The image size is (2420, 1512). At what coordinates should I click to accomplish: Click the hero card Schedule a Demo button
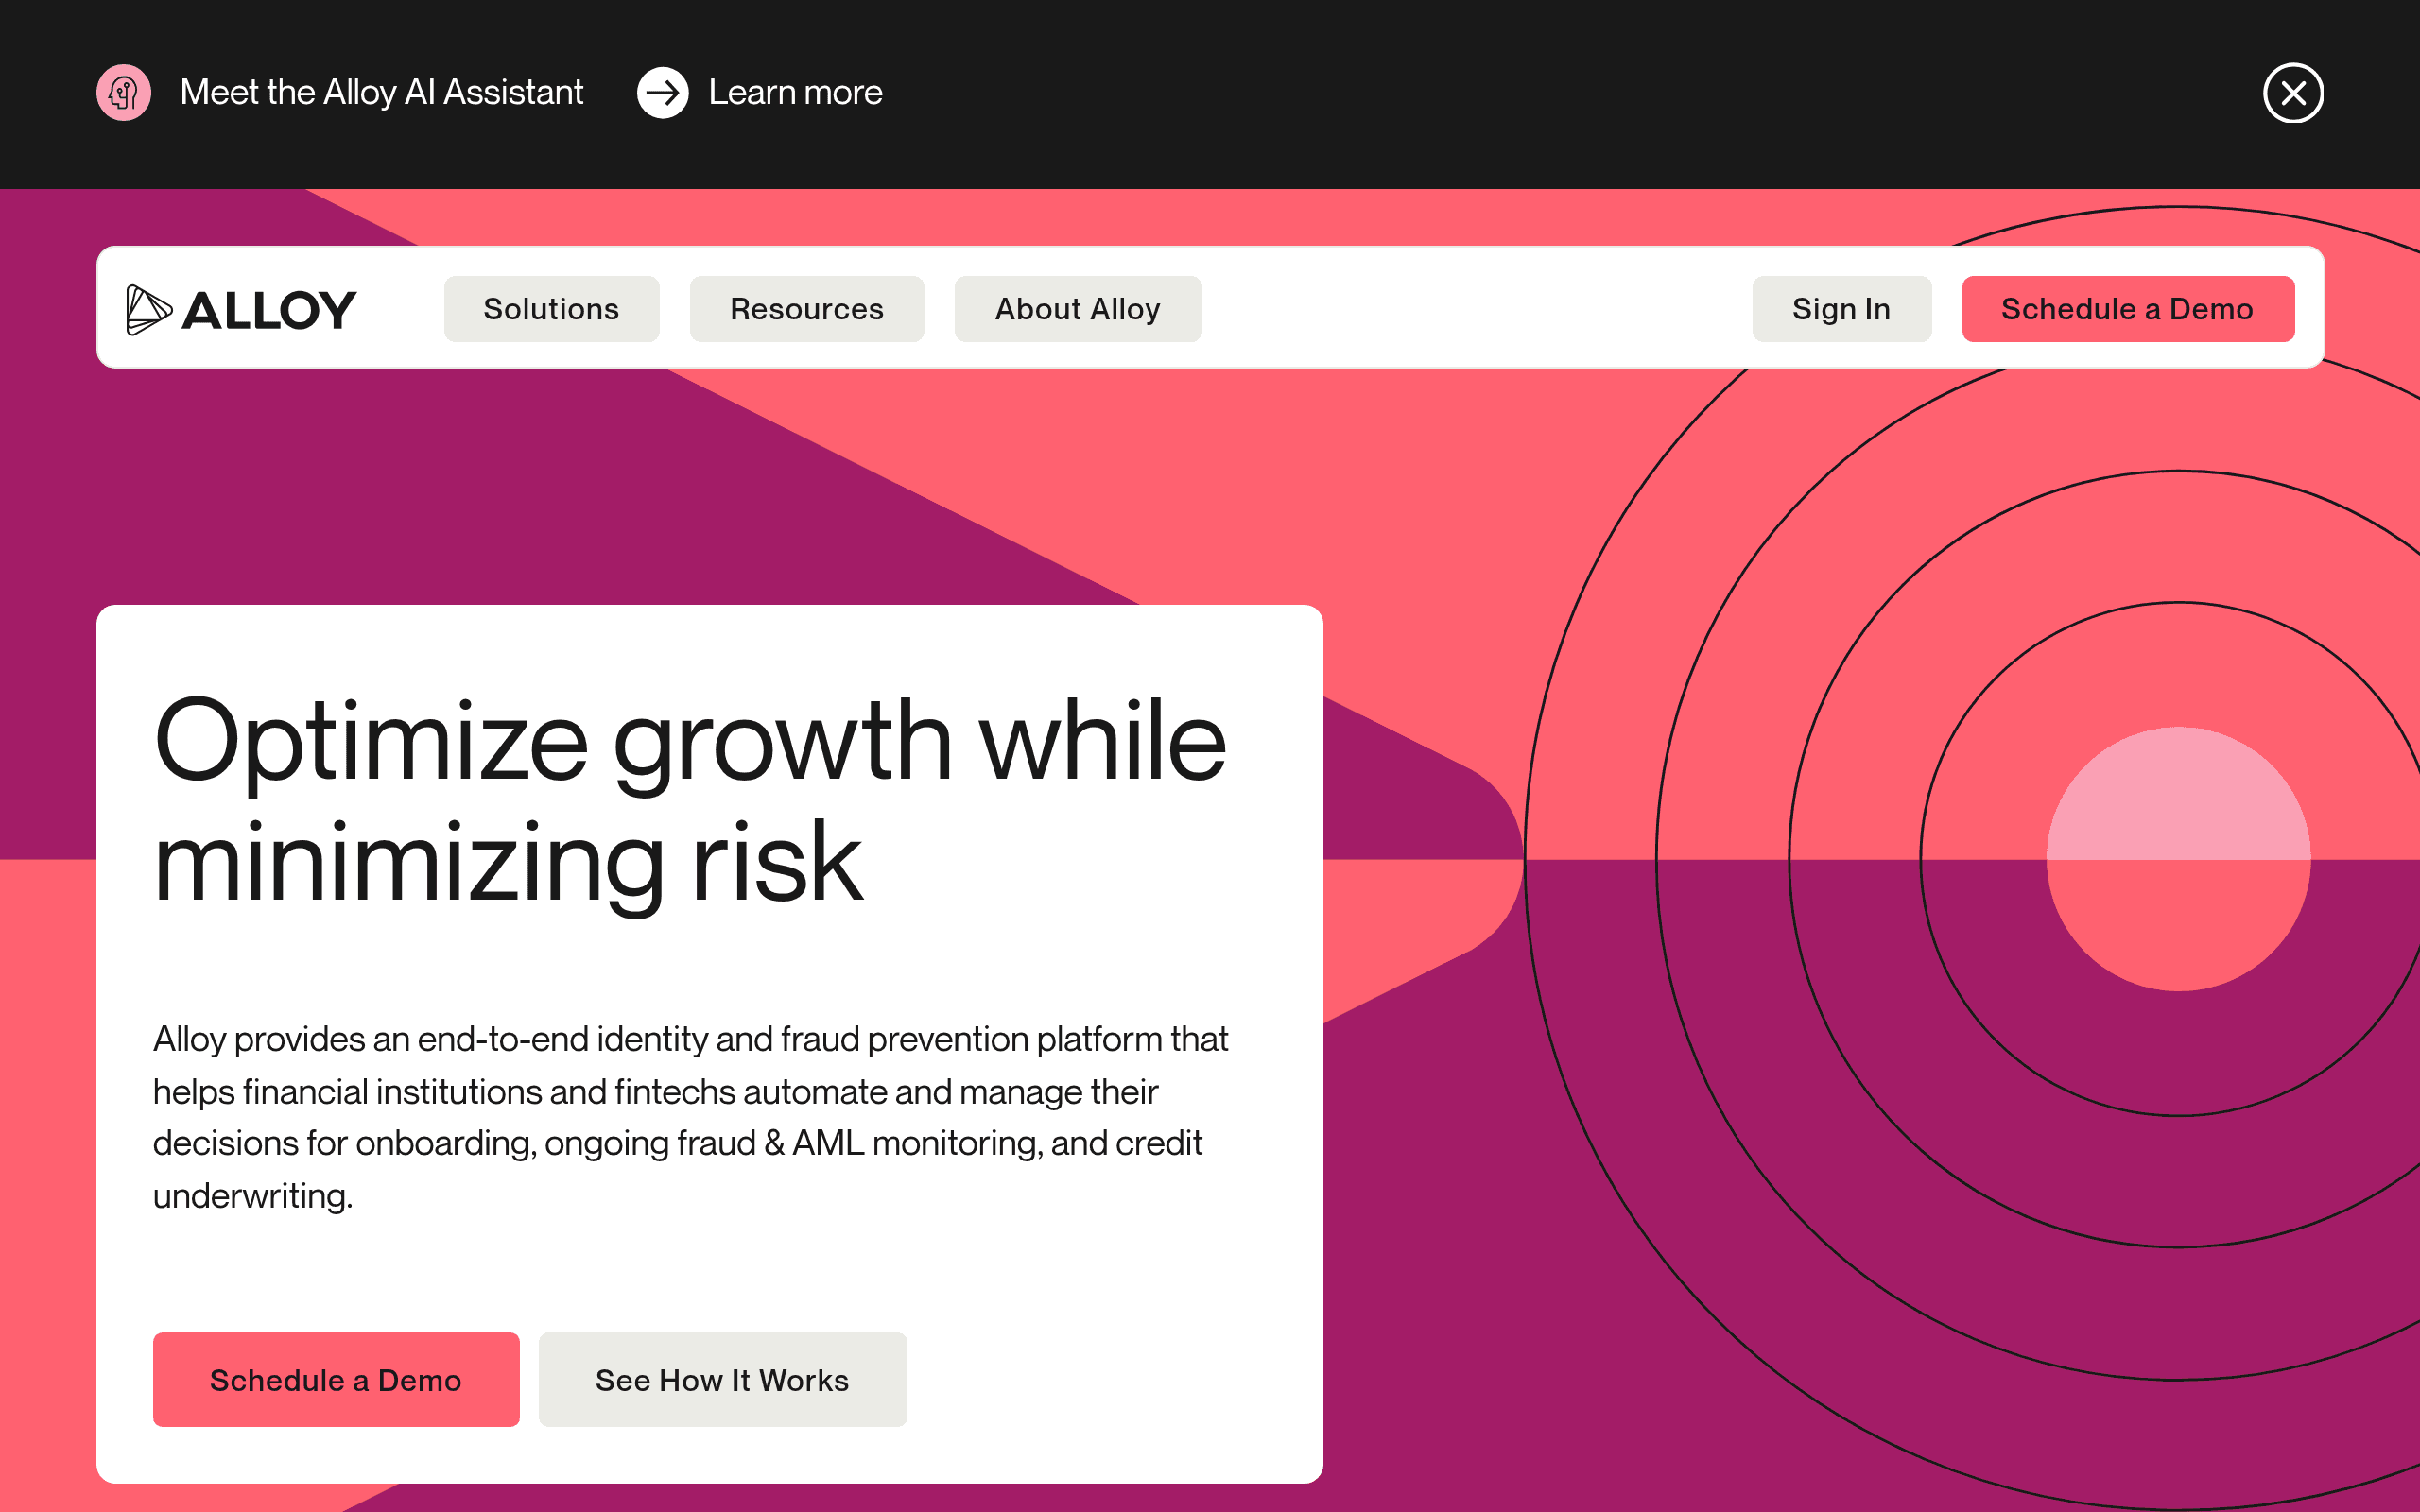point(336,1379)
